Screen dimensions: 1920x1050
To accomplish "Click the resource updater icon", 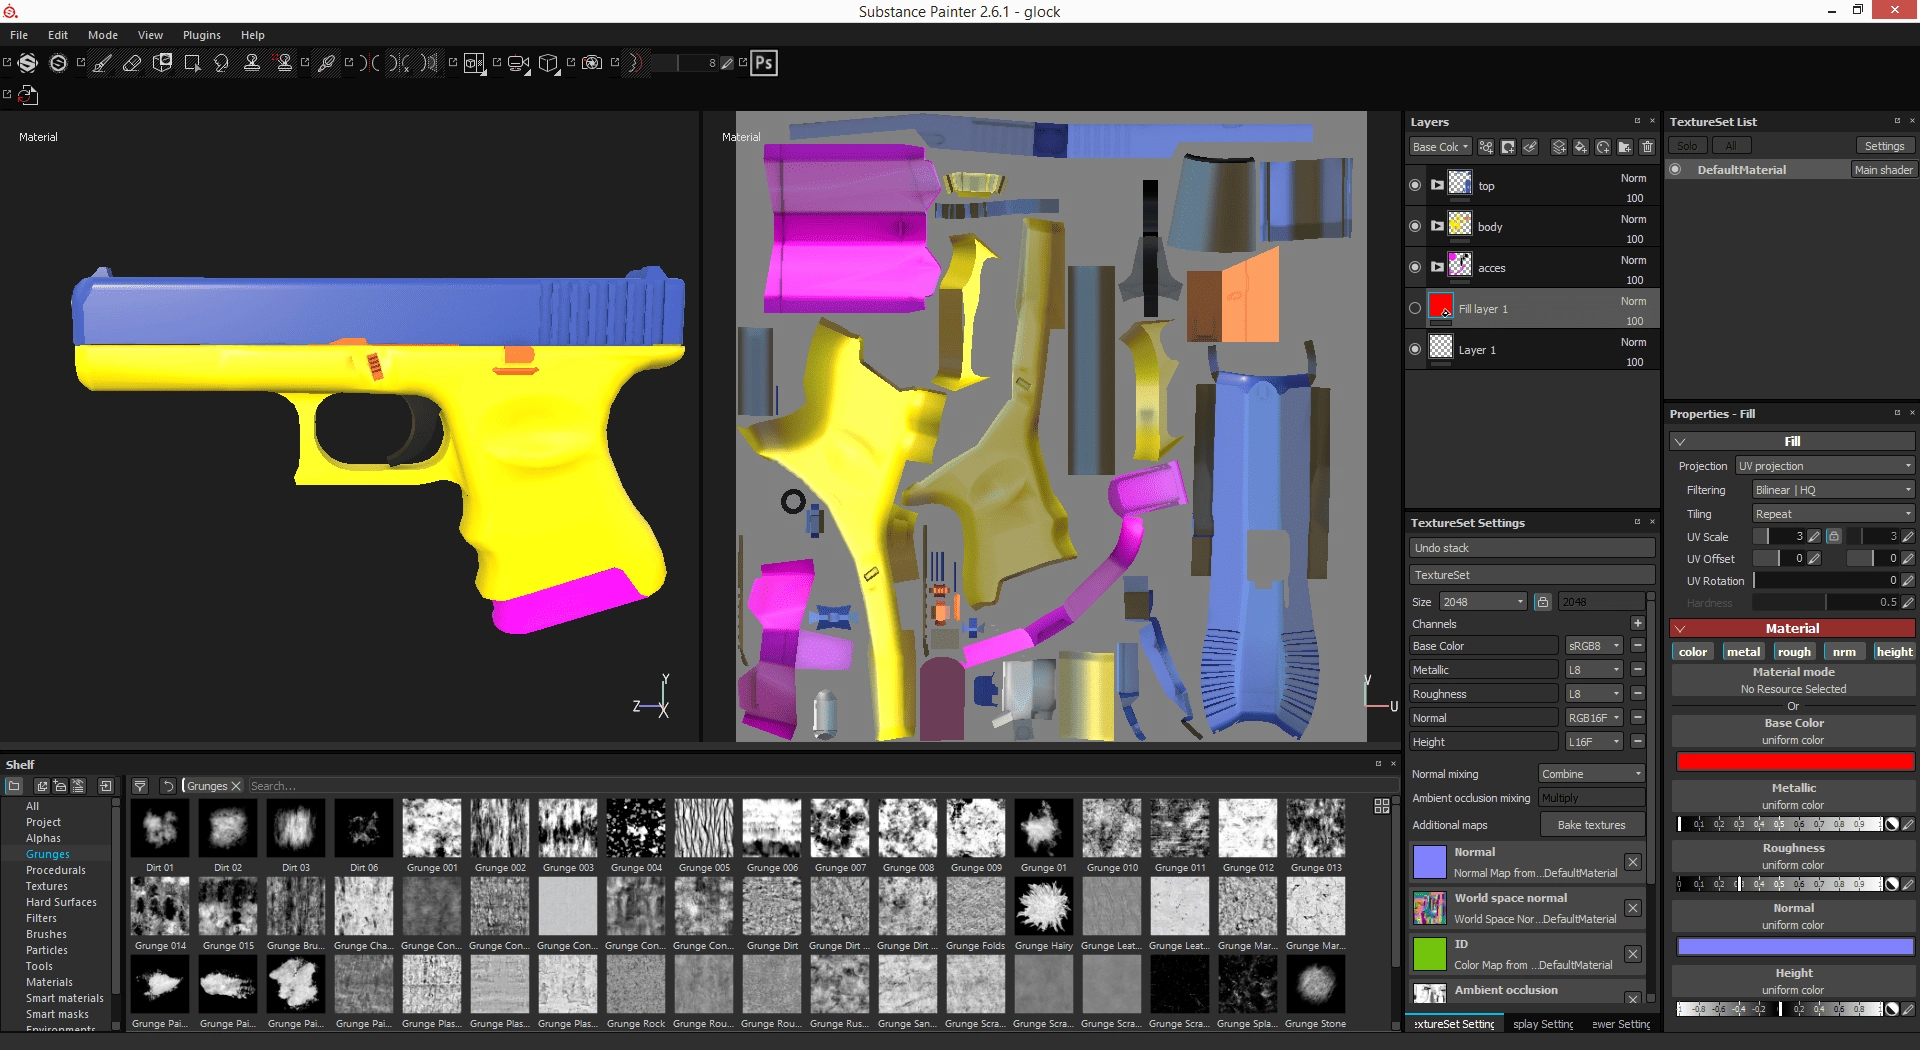I will tap(28, 95).
